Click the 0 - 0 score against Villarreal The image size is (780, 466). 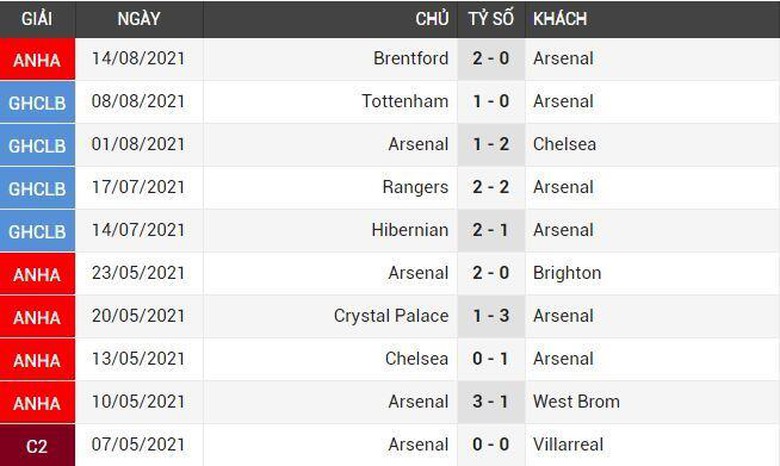coord(491,445)
